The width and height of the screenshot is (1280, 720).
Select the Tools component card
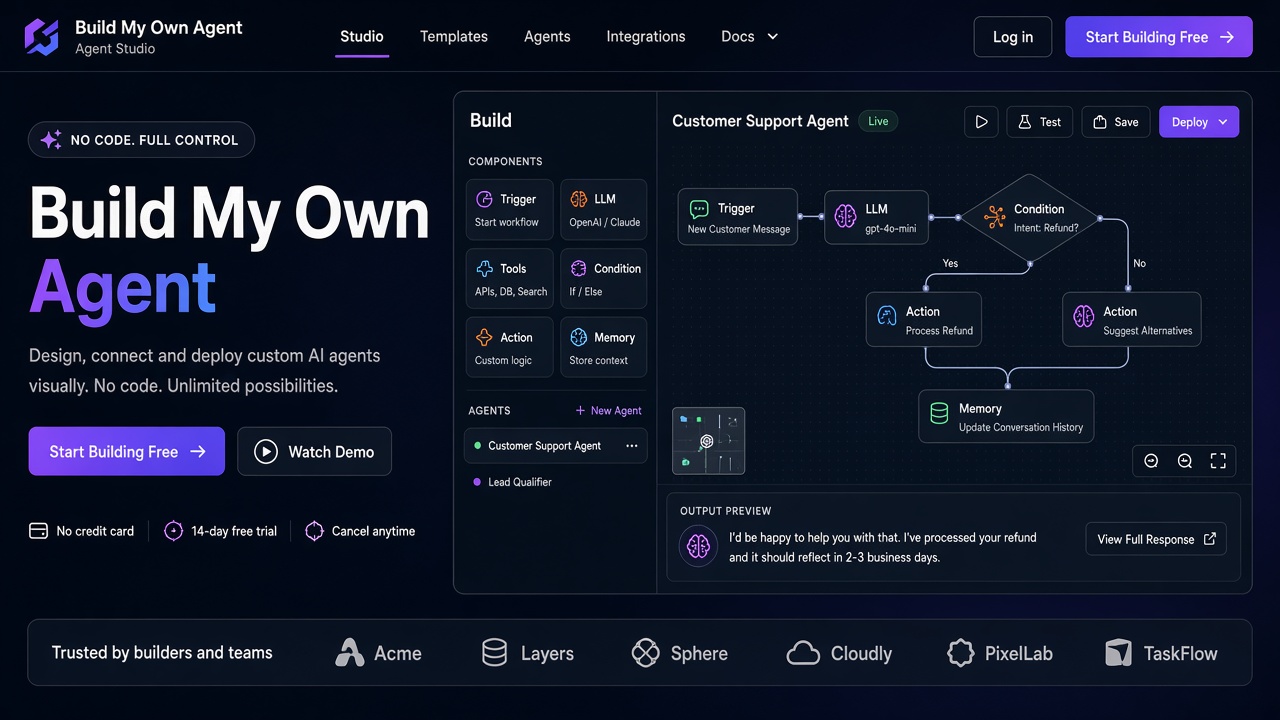point(509,279)
